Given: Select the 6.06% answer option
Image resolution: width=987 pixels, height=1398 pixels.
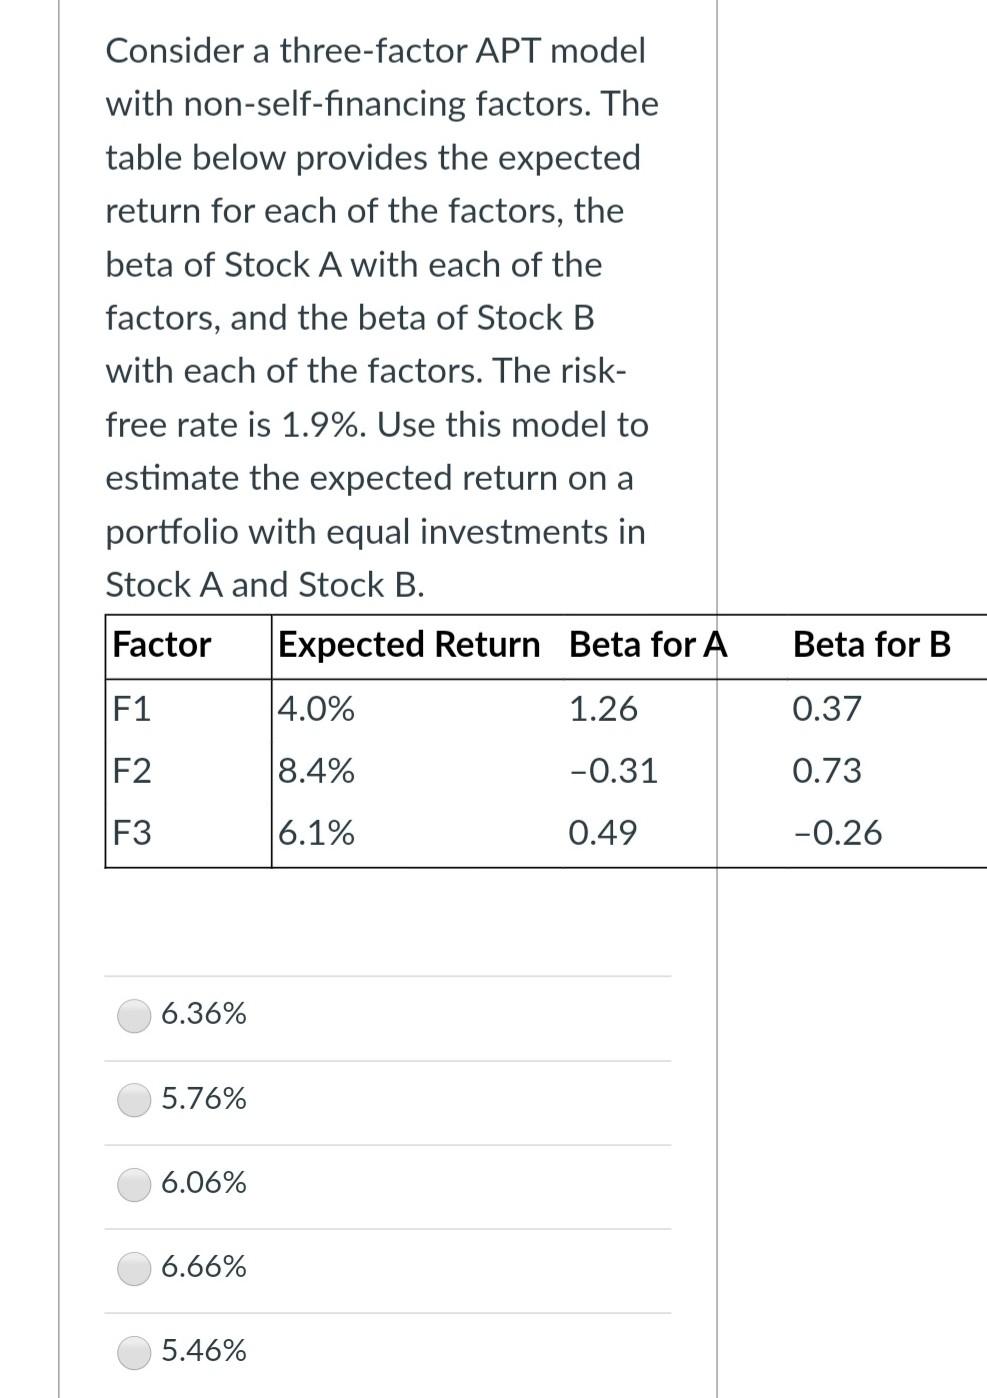Looking at the screenshot, I should 133,1184.
